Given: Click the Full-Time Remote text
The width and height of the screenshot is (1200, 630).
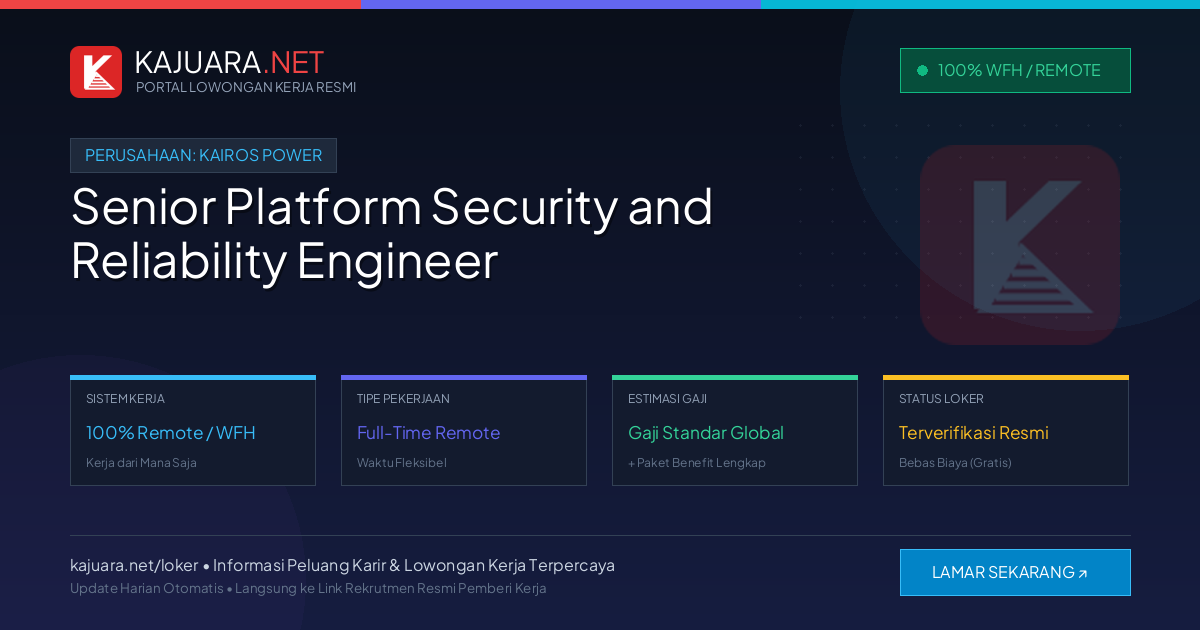Looking at the screenshot, I should tap(428, 433).
